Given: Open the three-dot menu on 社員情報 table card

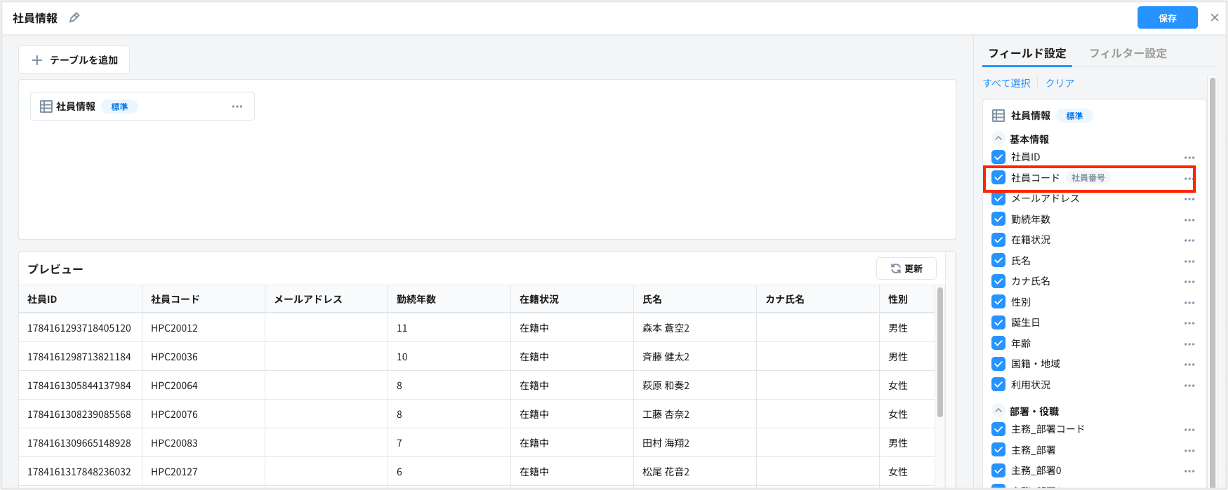Looking at the screenshot, I should pyautogui.click(x=237, y=107).
